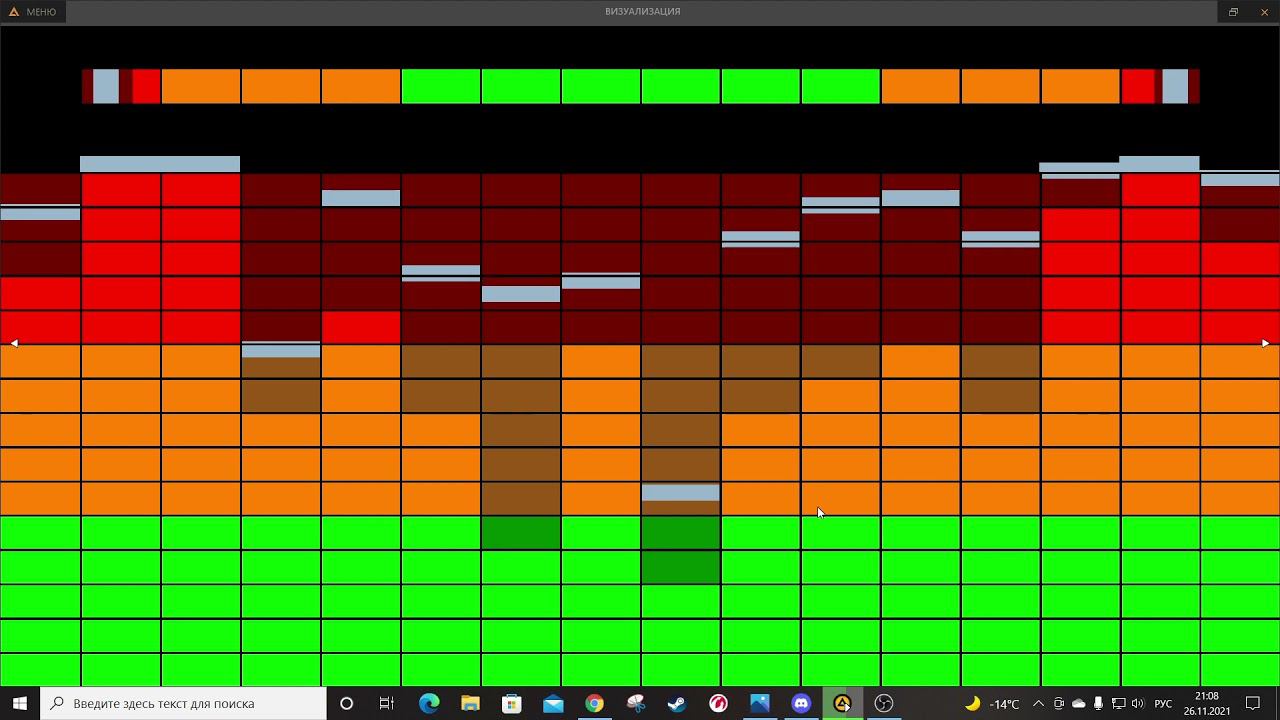
Task: Open the volume control in the tray
Action: pos(1137,703)
